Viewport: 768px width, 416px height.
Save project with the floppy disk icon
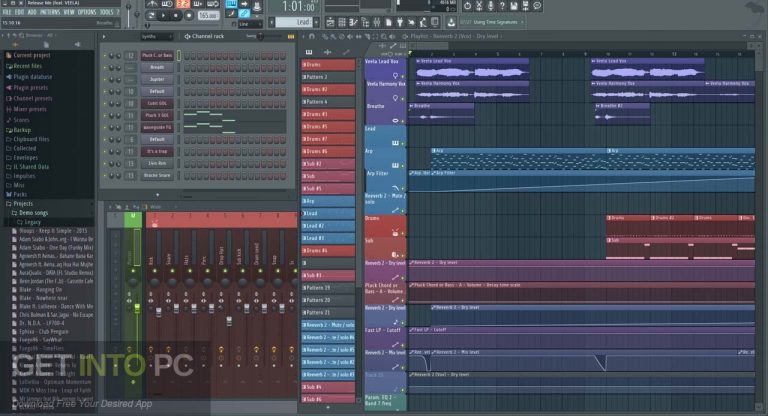tap(514, 6)
